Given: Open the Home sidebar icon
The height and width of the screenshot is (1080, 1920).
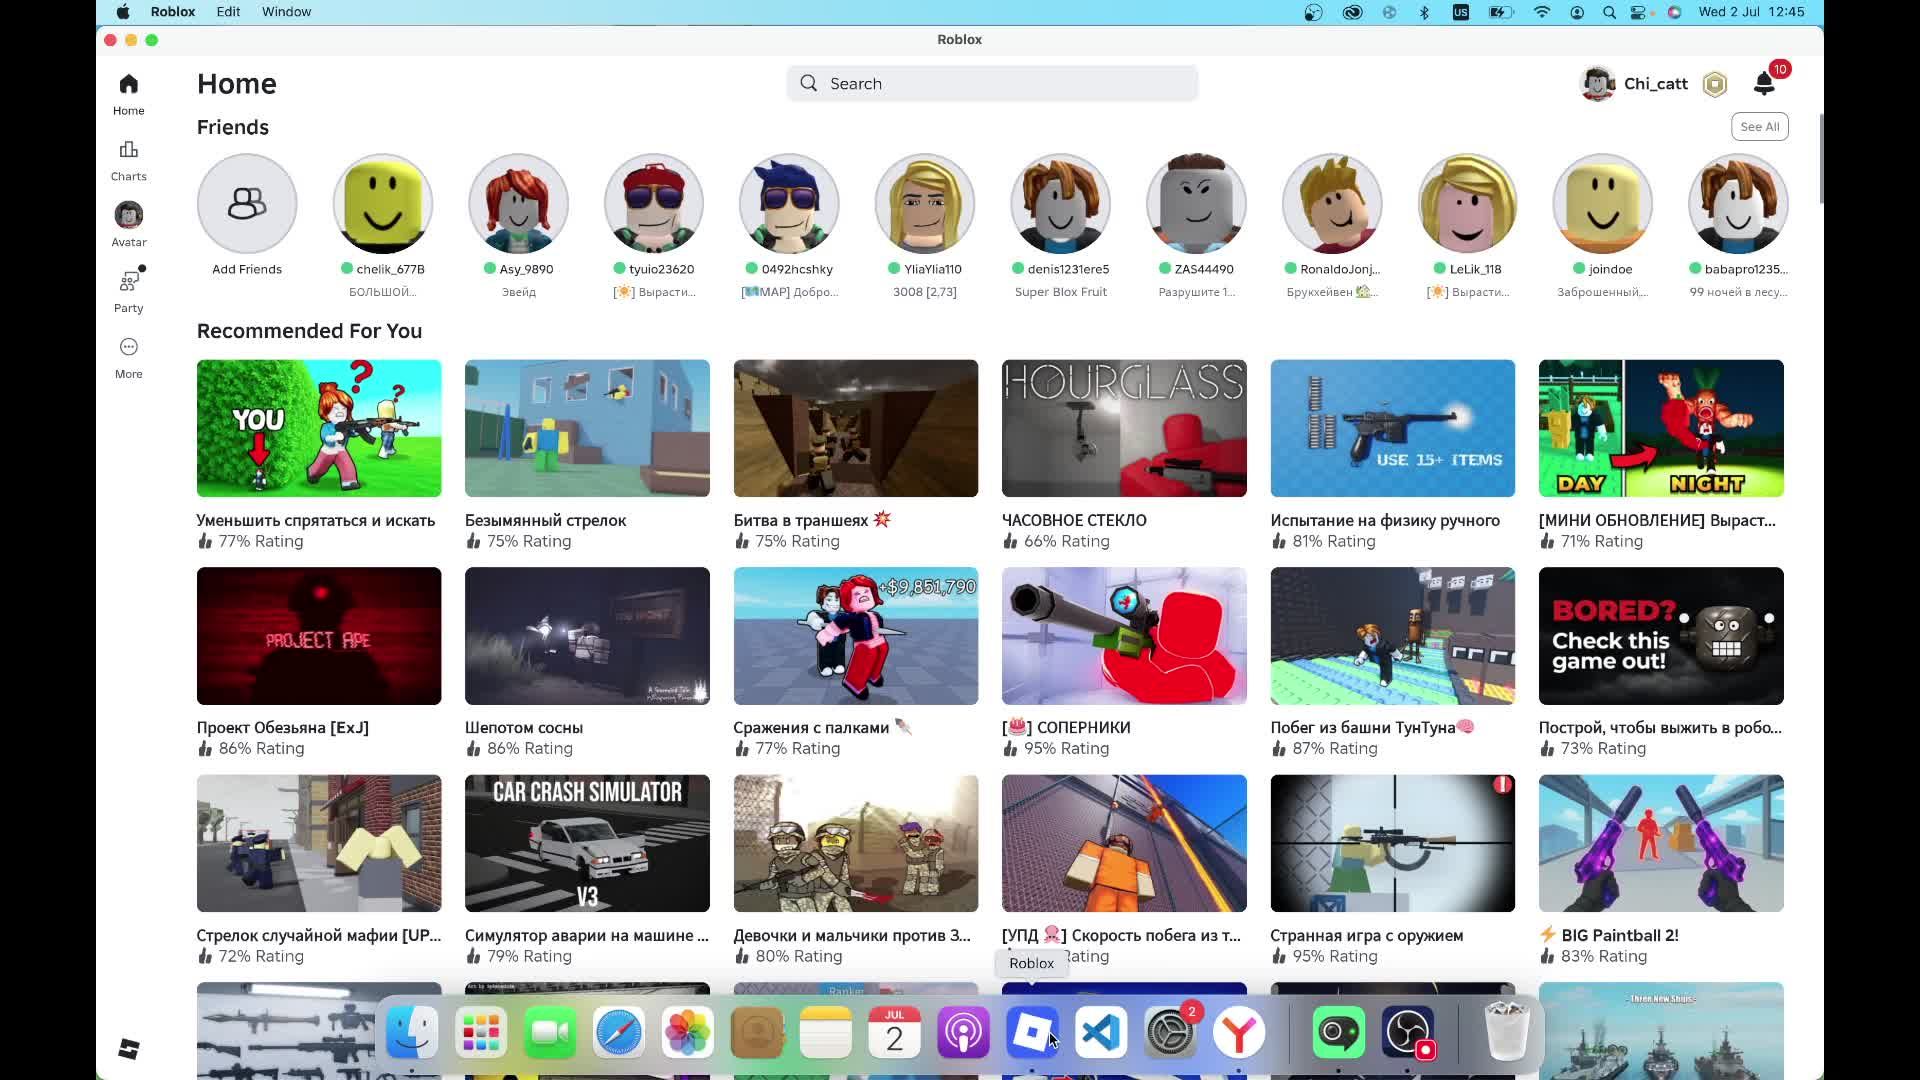Looking at the screenshot, I should point(128,84).
